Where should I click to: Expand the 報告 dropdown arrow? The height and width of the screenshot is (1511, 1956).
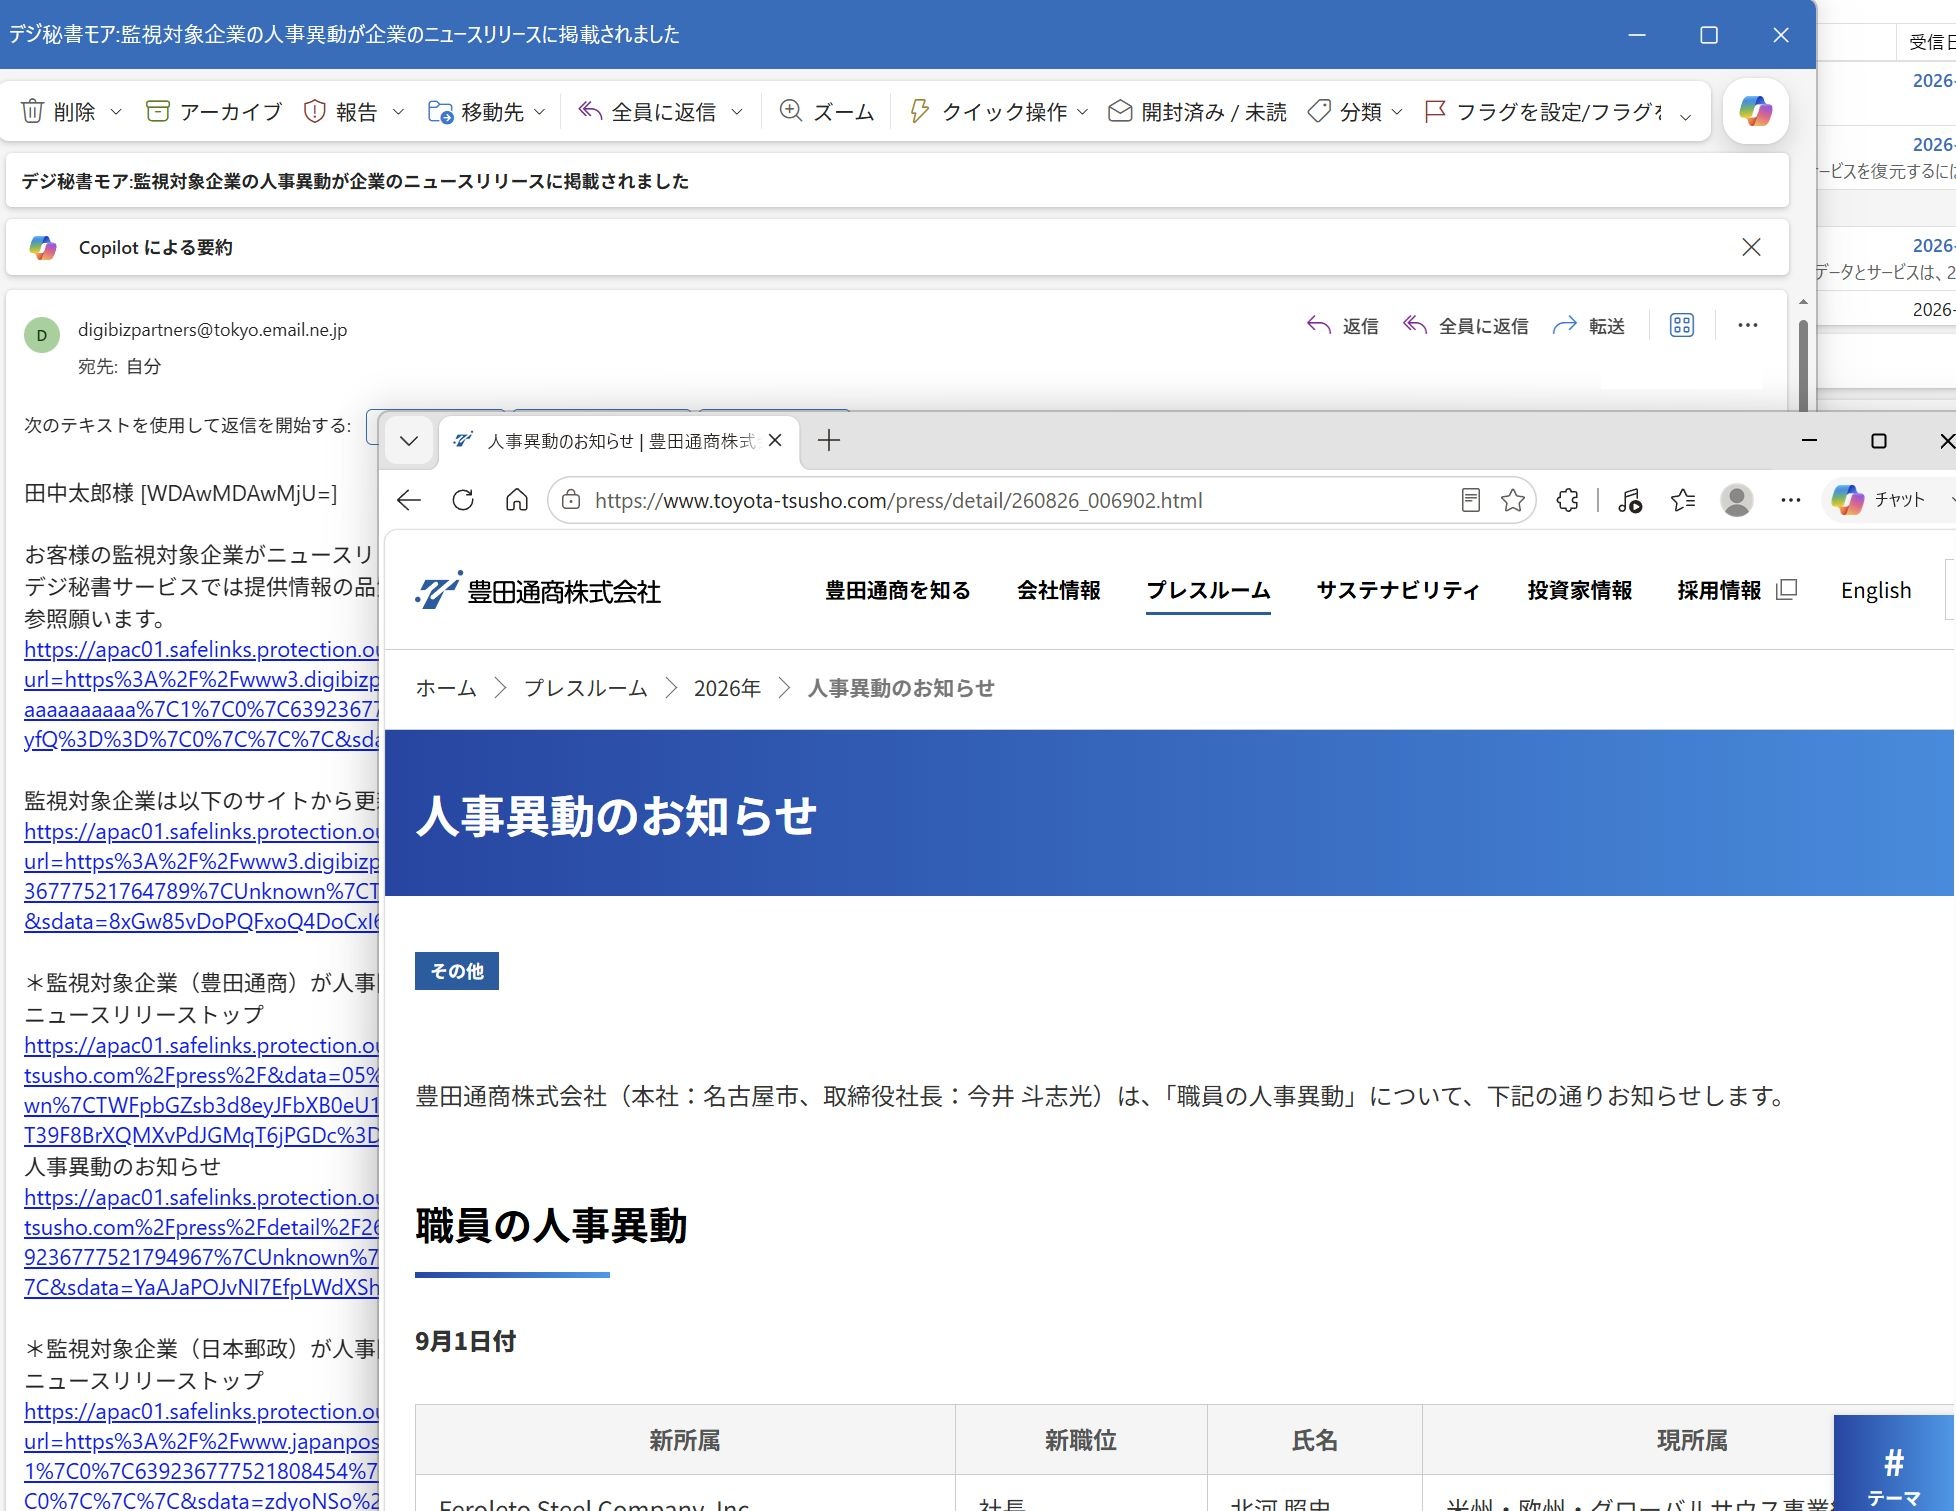point(398,112)
